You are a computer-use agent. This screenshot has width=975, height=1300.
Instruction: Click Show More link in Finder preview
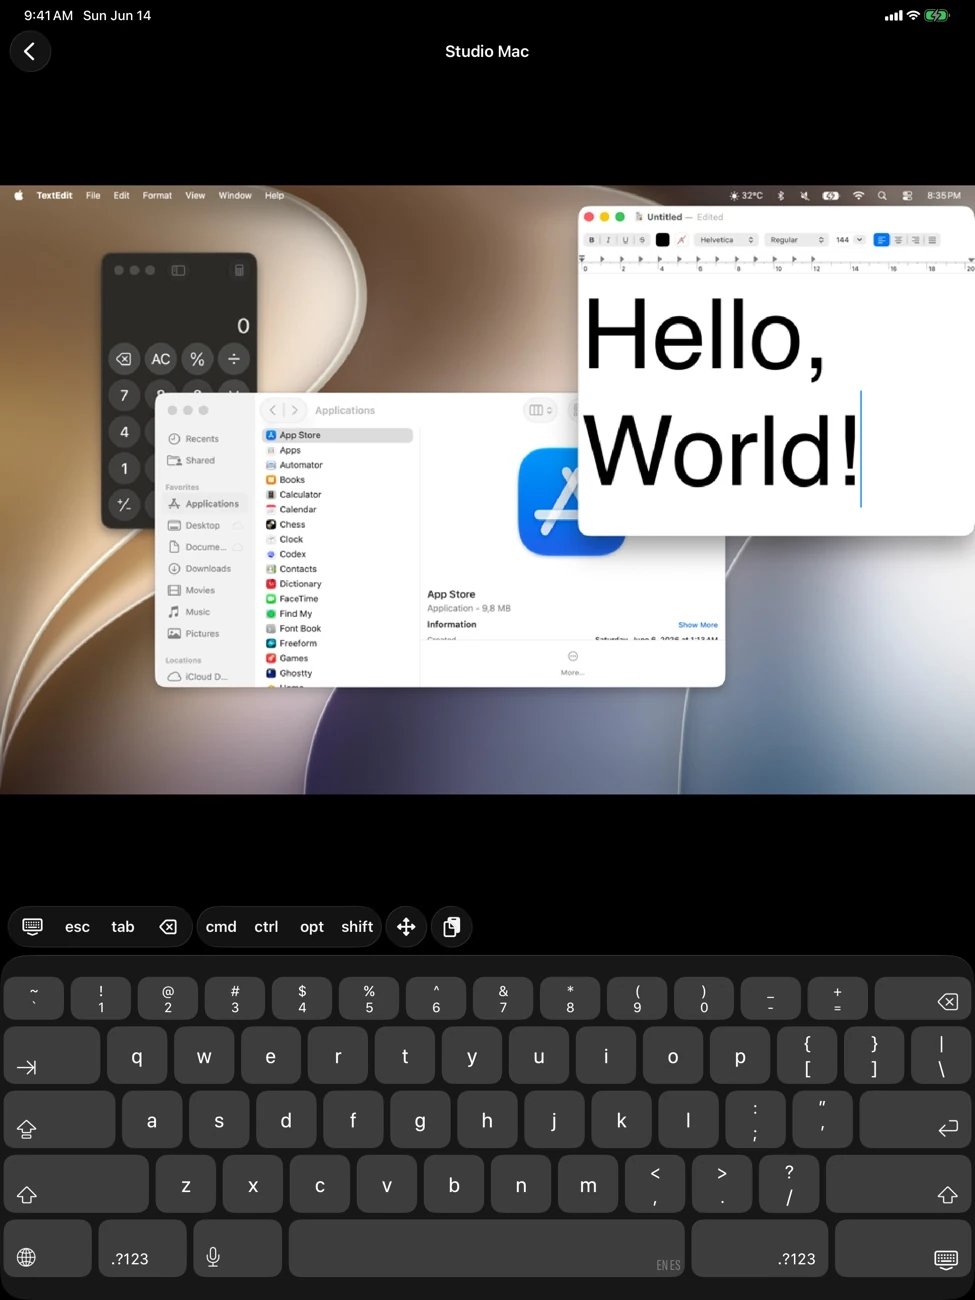tap(698, 625)
